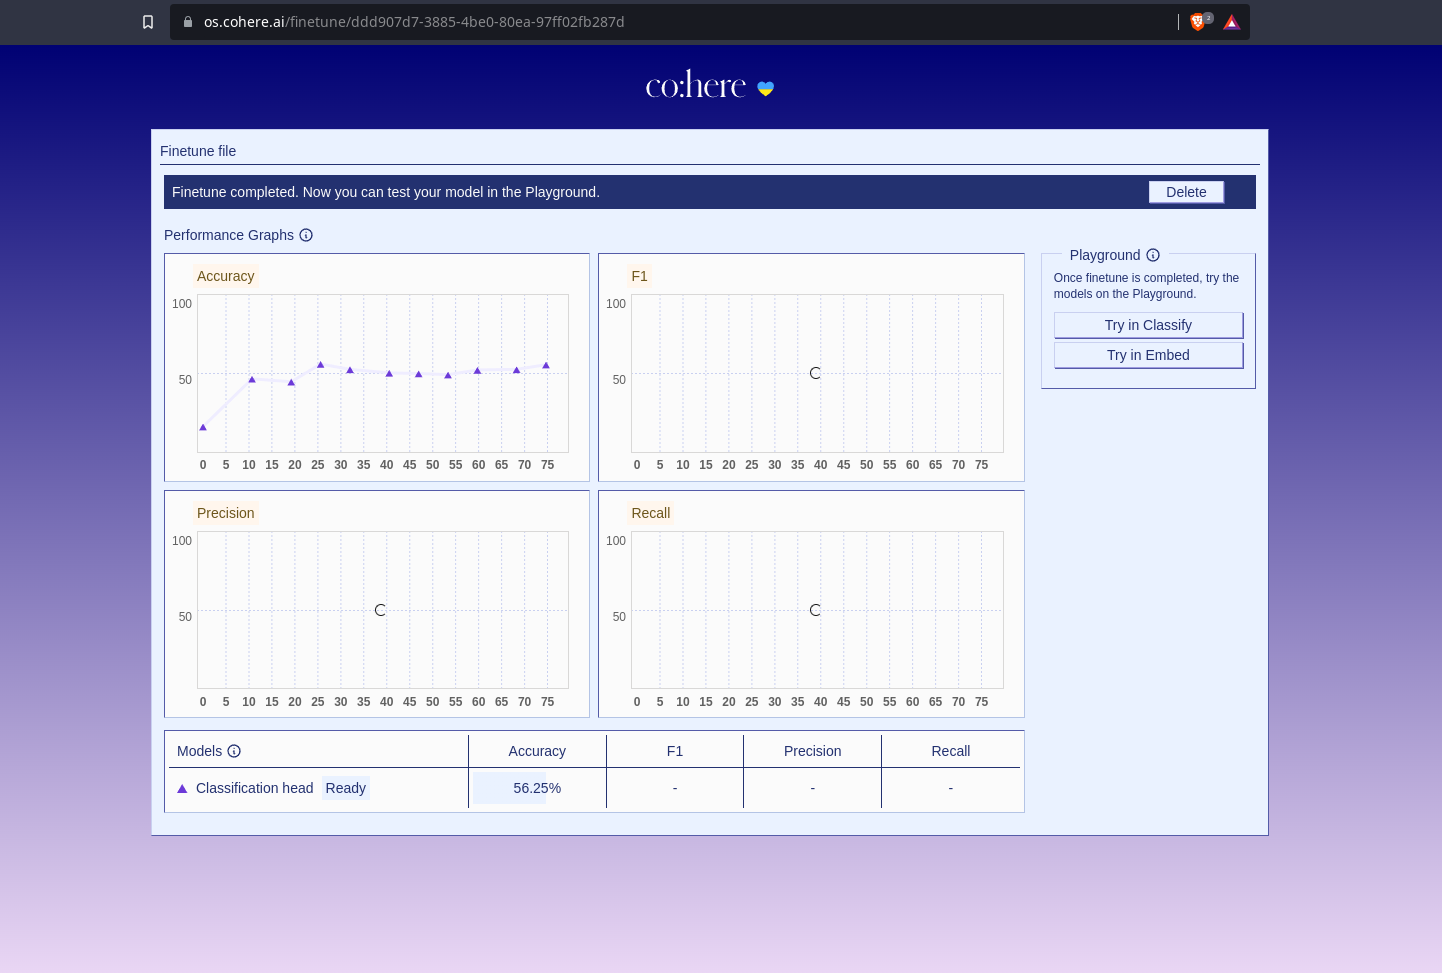Click the loading spinner in F1 graph
Screen dimensions: 1442x973
tap(815, 373)
